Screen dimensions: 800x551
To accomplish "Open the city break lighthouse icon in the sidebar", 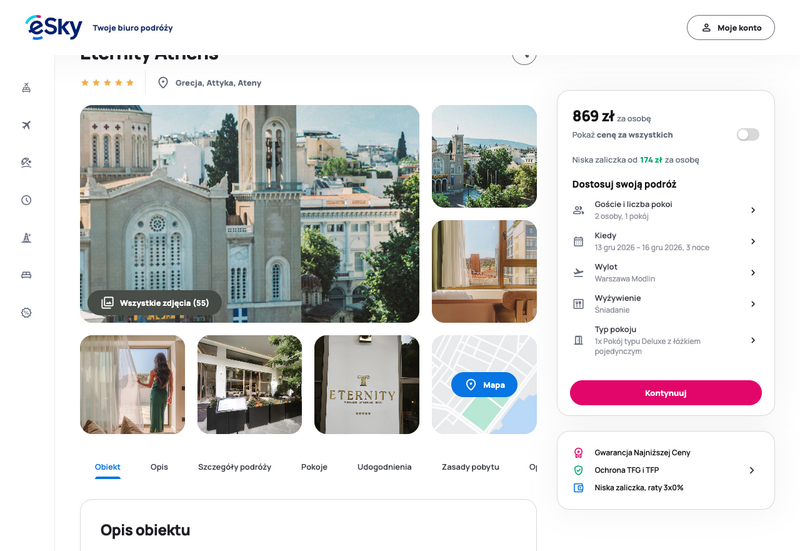I will 26,238.
